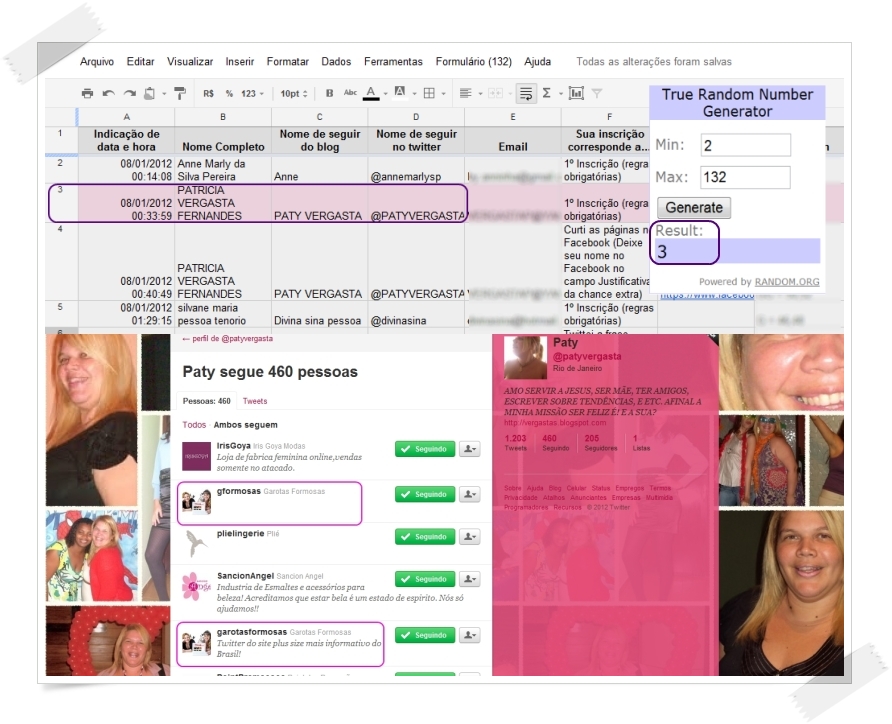Screen dimensions: 892x724
Task: Open the Formatar menu
Action: click(287, 61)
